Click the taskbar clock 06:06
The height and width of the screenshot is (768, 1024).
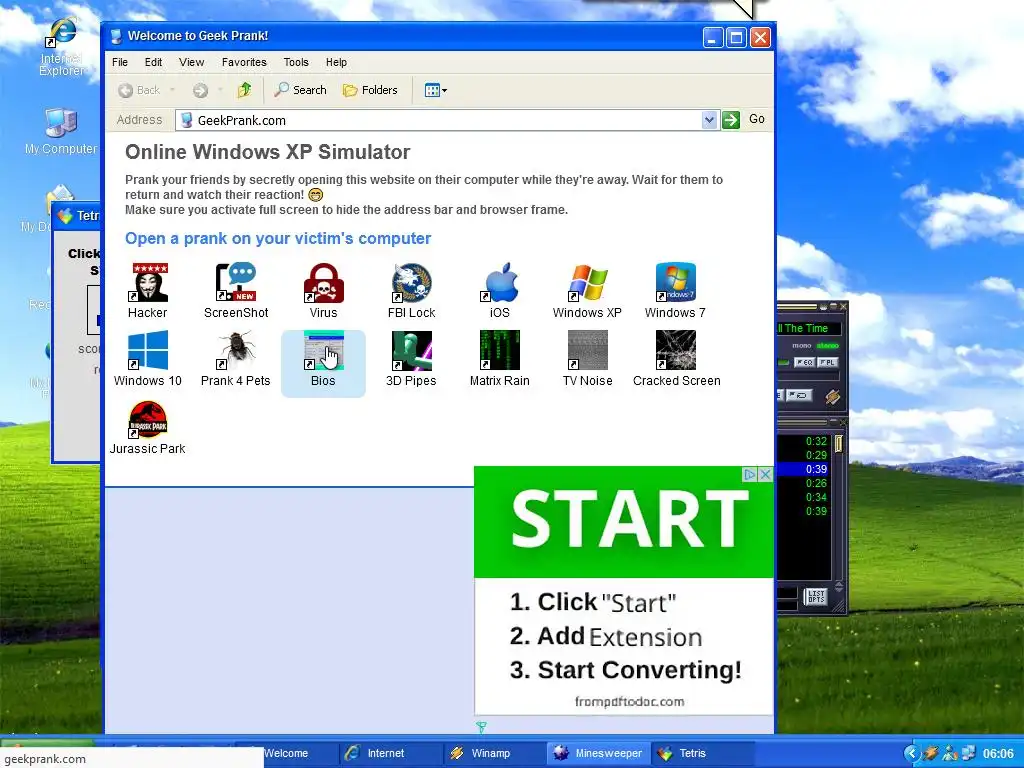pyautogui.click(x=999, y=754)
